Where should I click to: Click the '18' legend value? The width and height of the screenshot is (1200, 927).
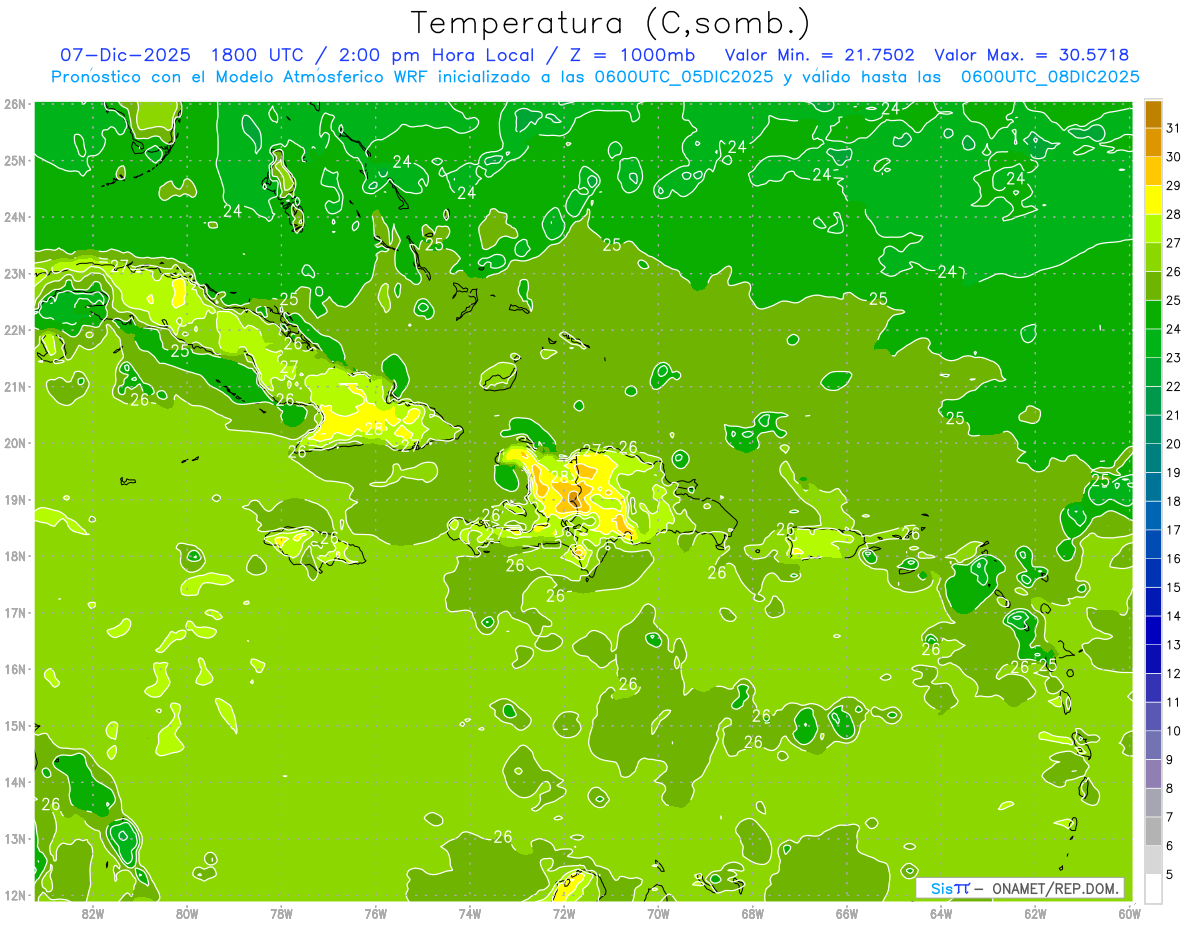click(1173, 502)
